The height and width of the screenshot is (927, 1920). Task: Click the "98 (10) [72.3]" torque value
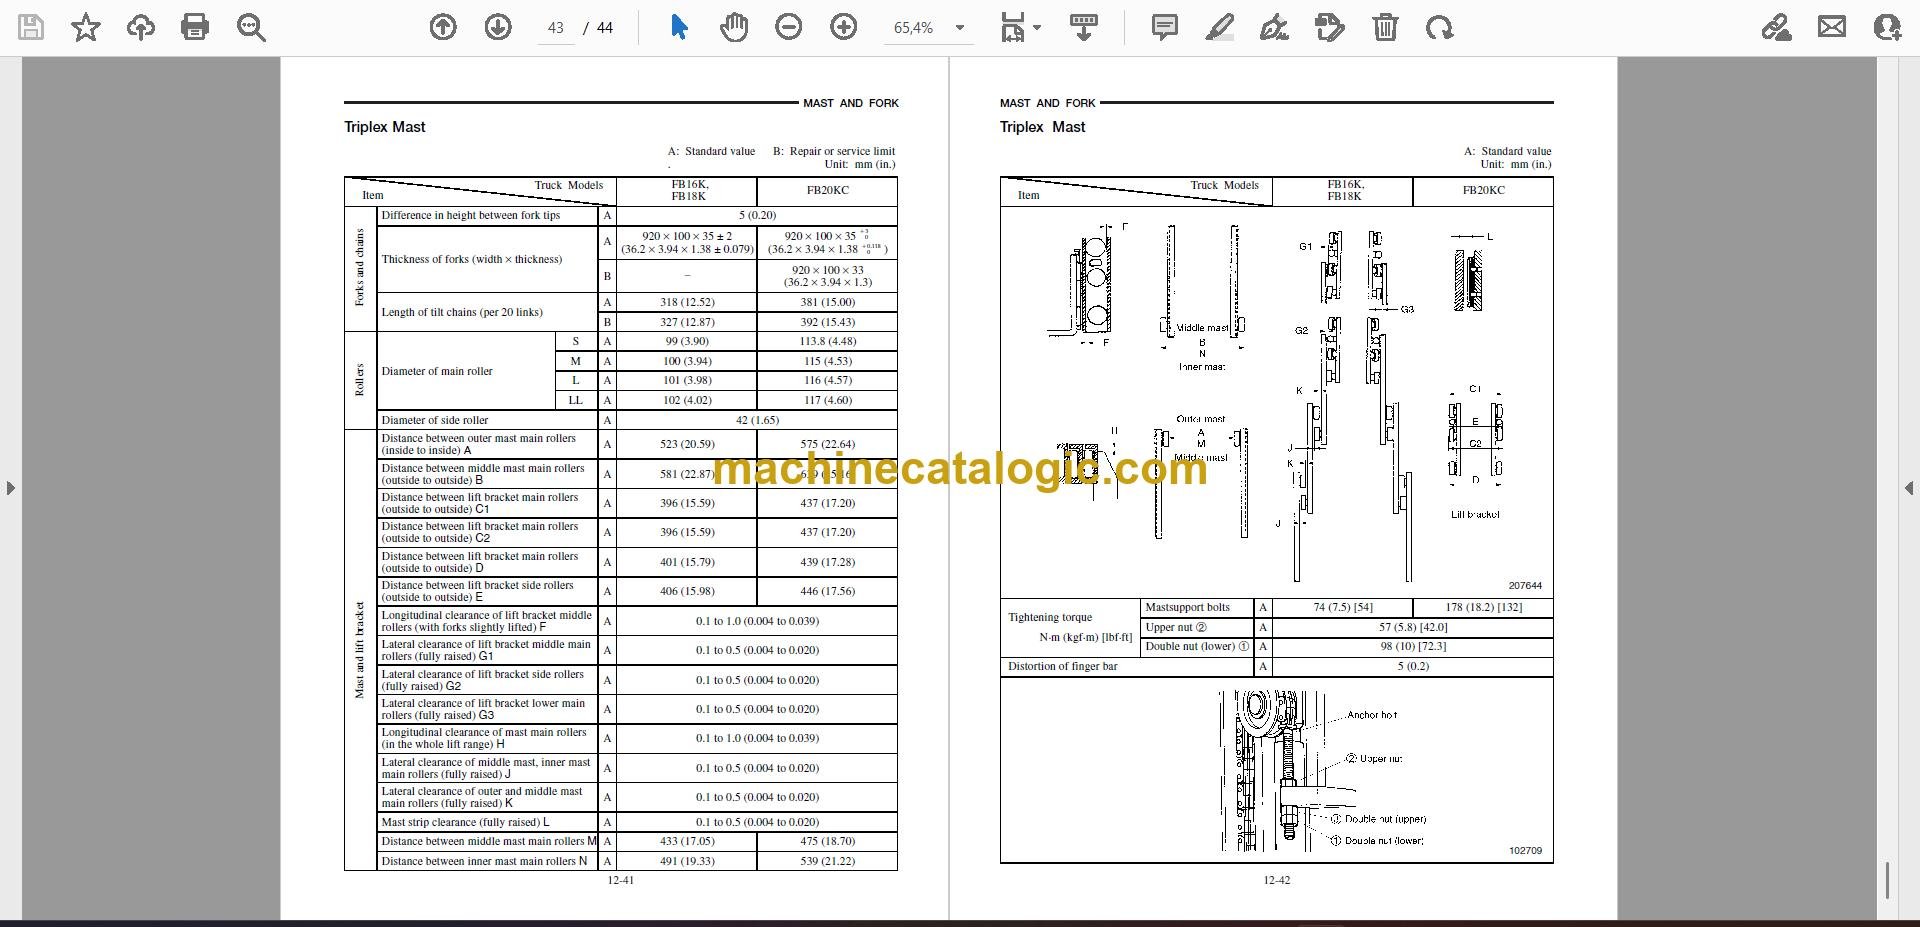point(1413,646)
